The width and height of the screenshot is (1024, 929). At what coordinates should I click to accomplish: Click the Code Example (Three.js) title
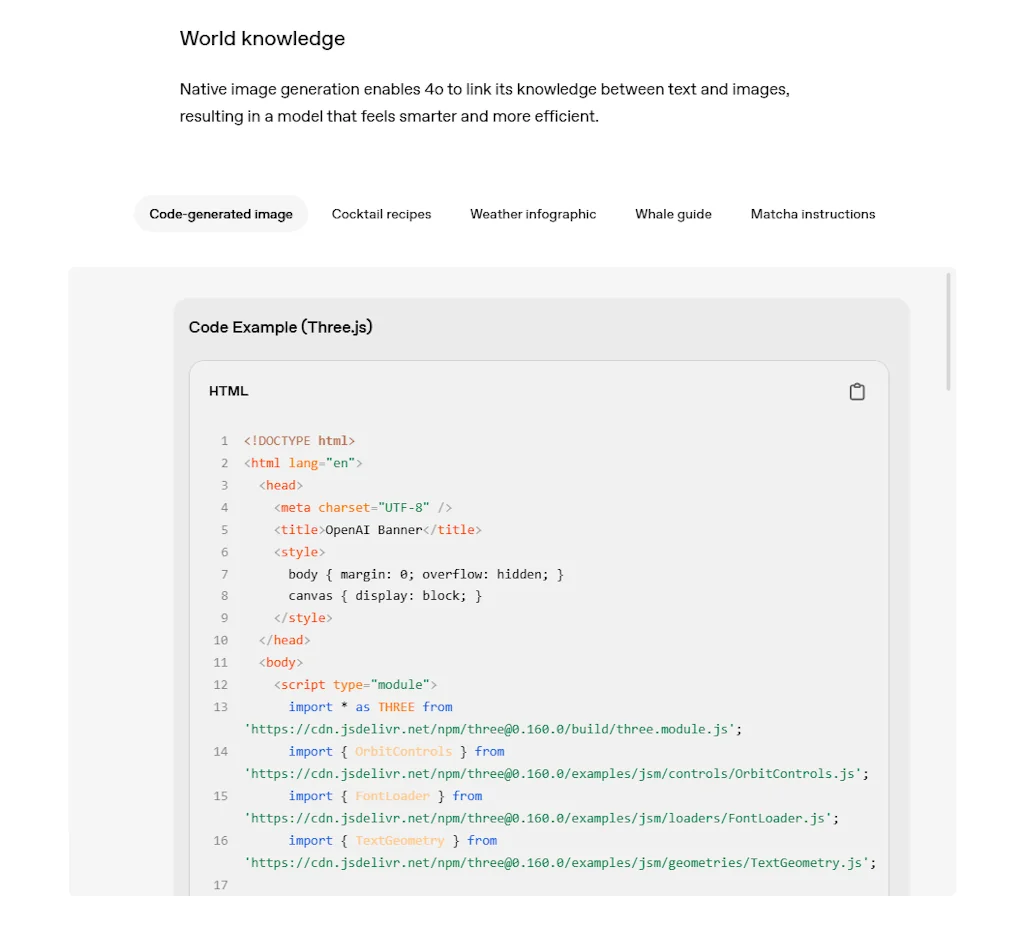[x=280, y=327]
